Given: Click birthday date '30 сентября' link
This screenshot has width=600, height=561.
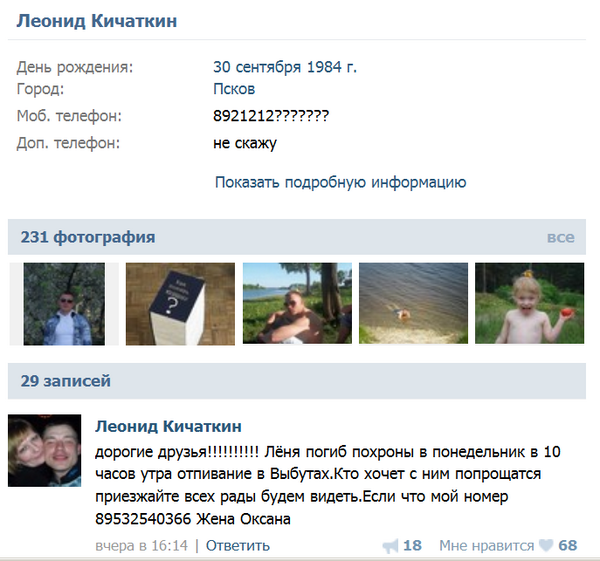Looking at the screenshot, I should tap(258, 67).
